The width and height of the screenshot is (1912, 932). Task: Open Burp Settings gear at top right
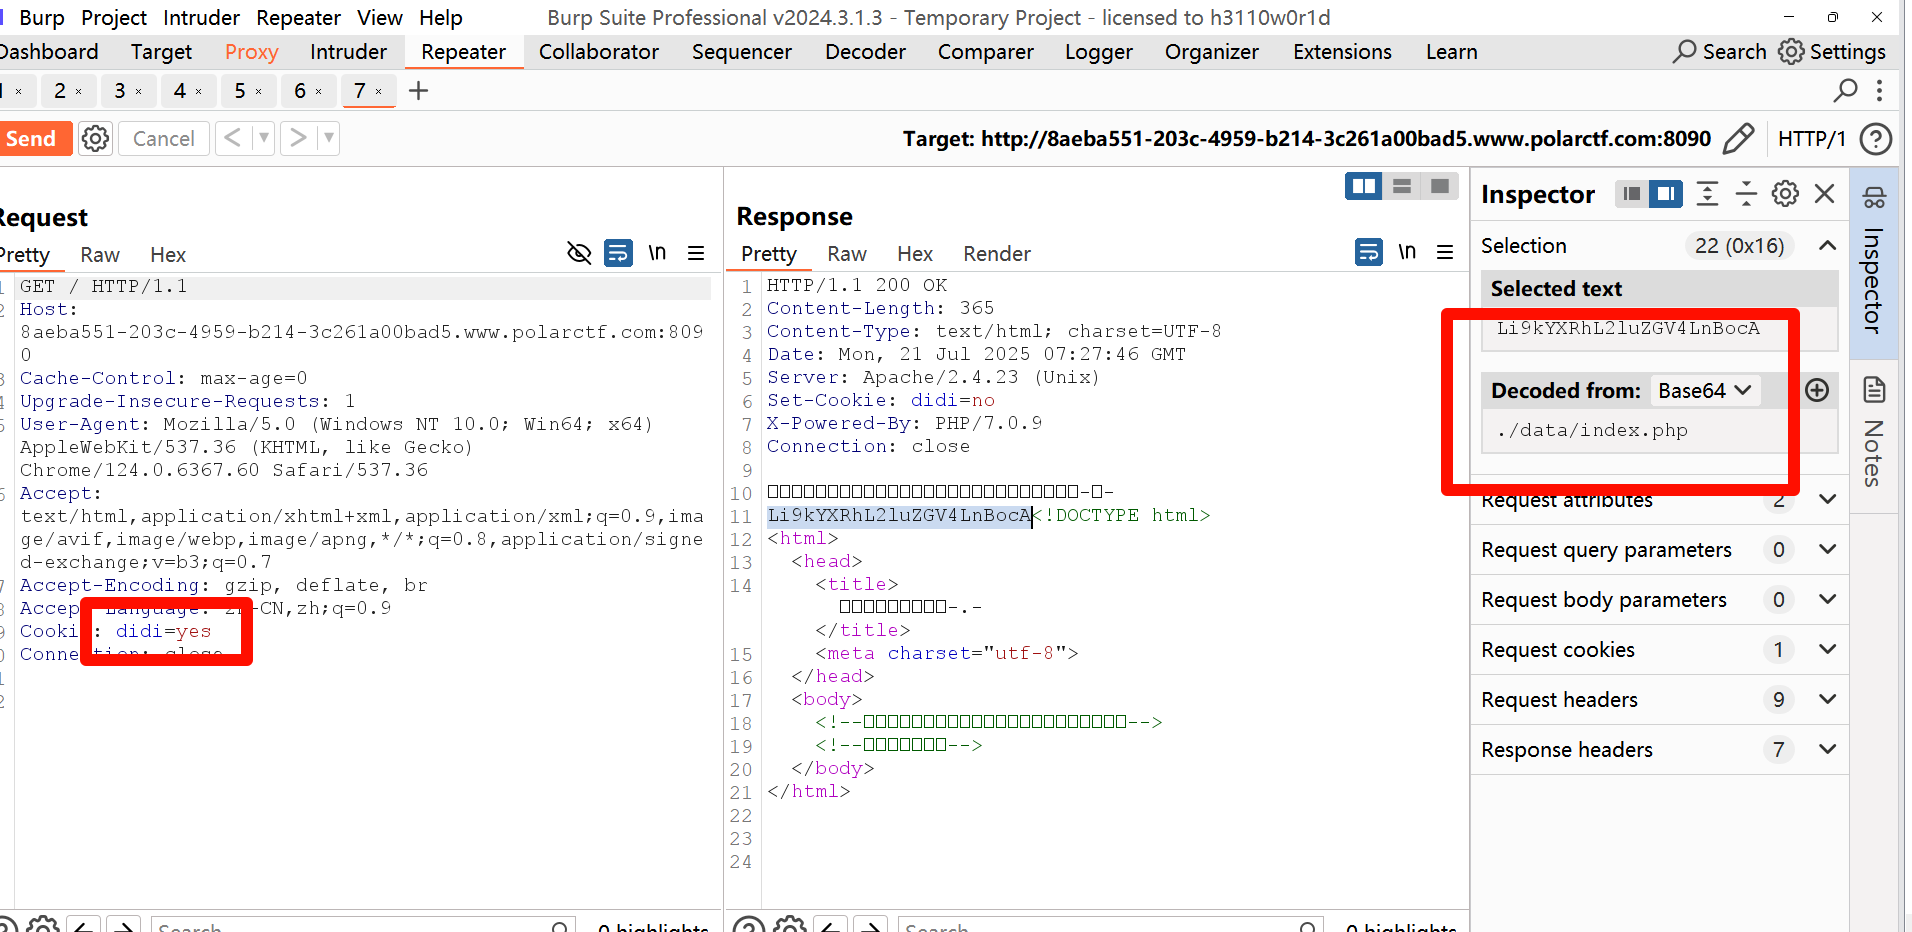point(1791,51)
